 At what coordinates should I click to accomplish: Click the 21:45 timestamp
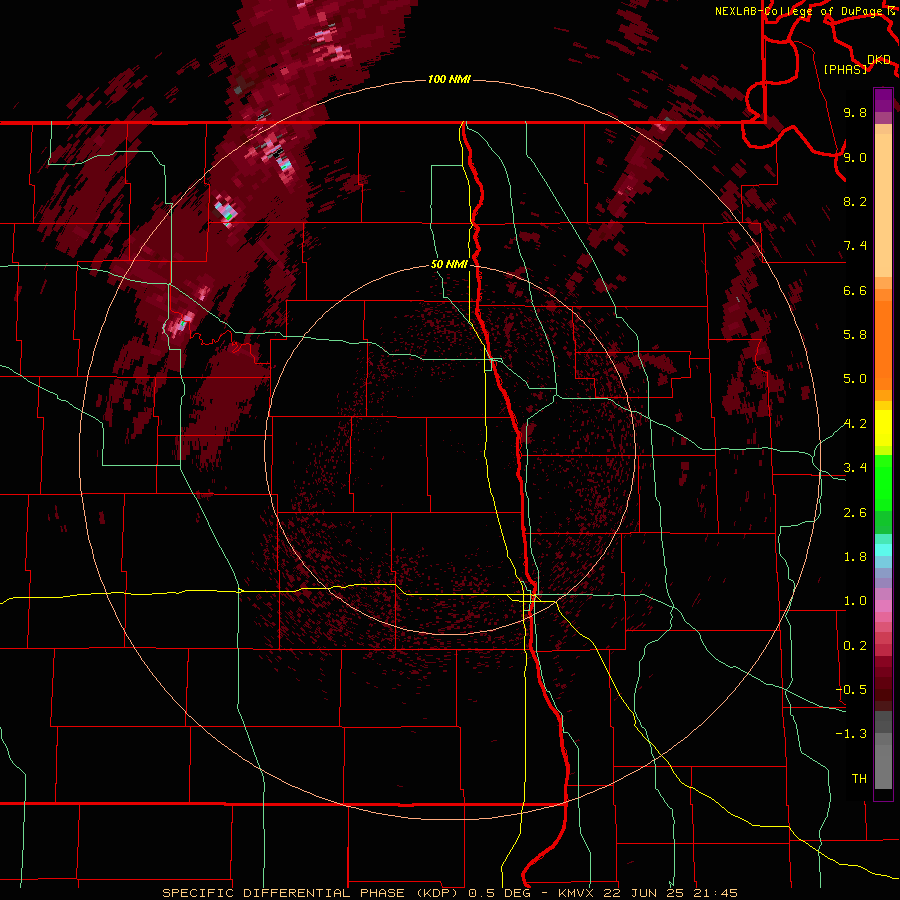pos(715,893)
